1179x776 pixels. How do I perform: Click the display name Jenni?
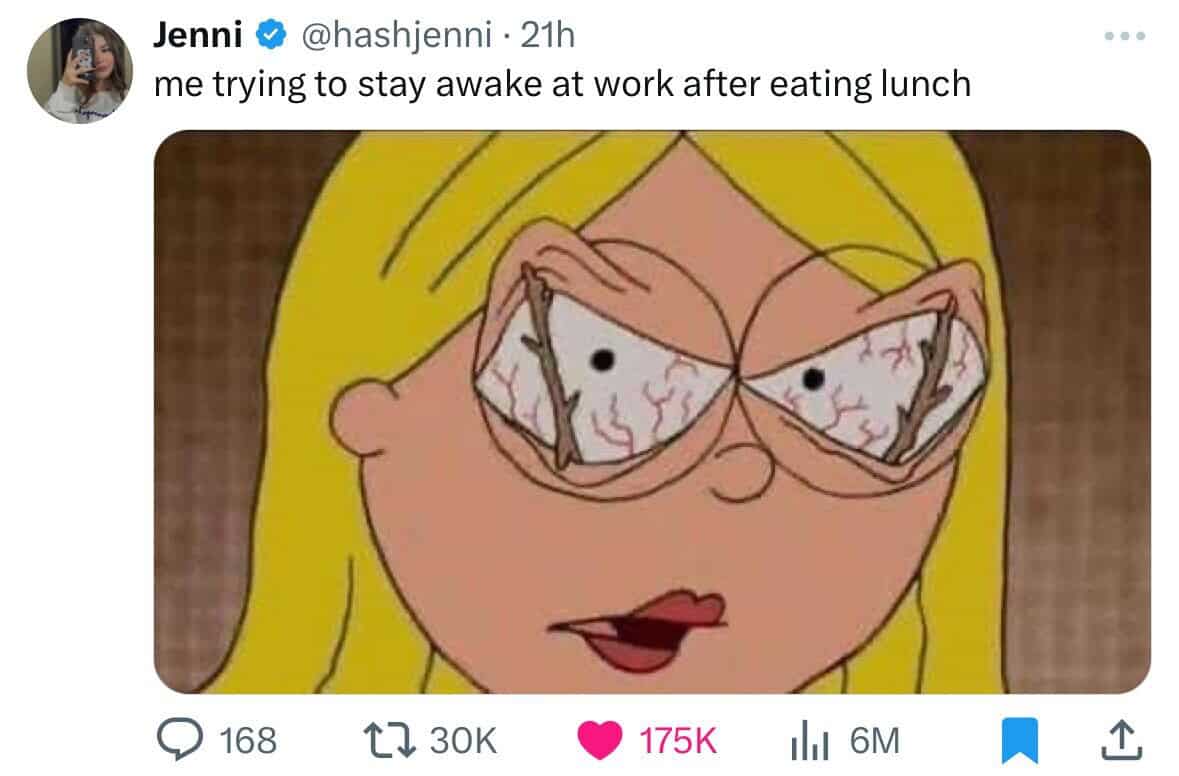click(x=198, y=36)
